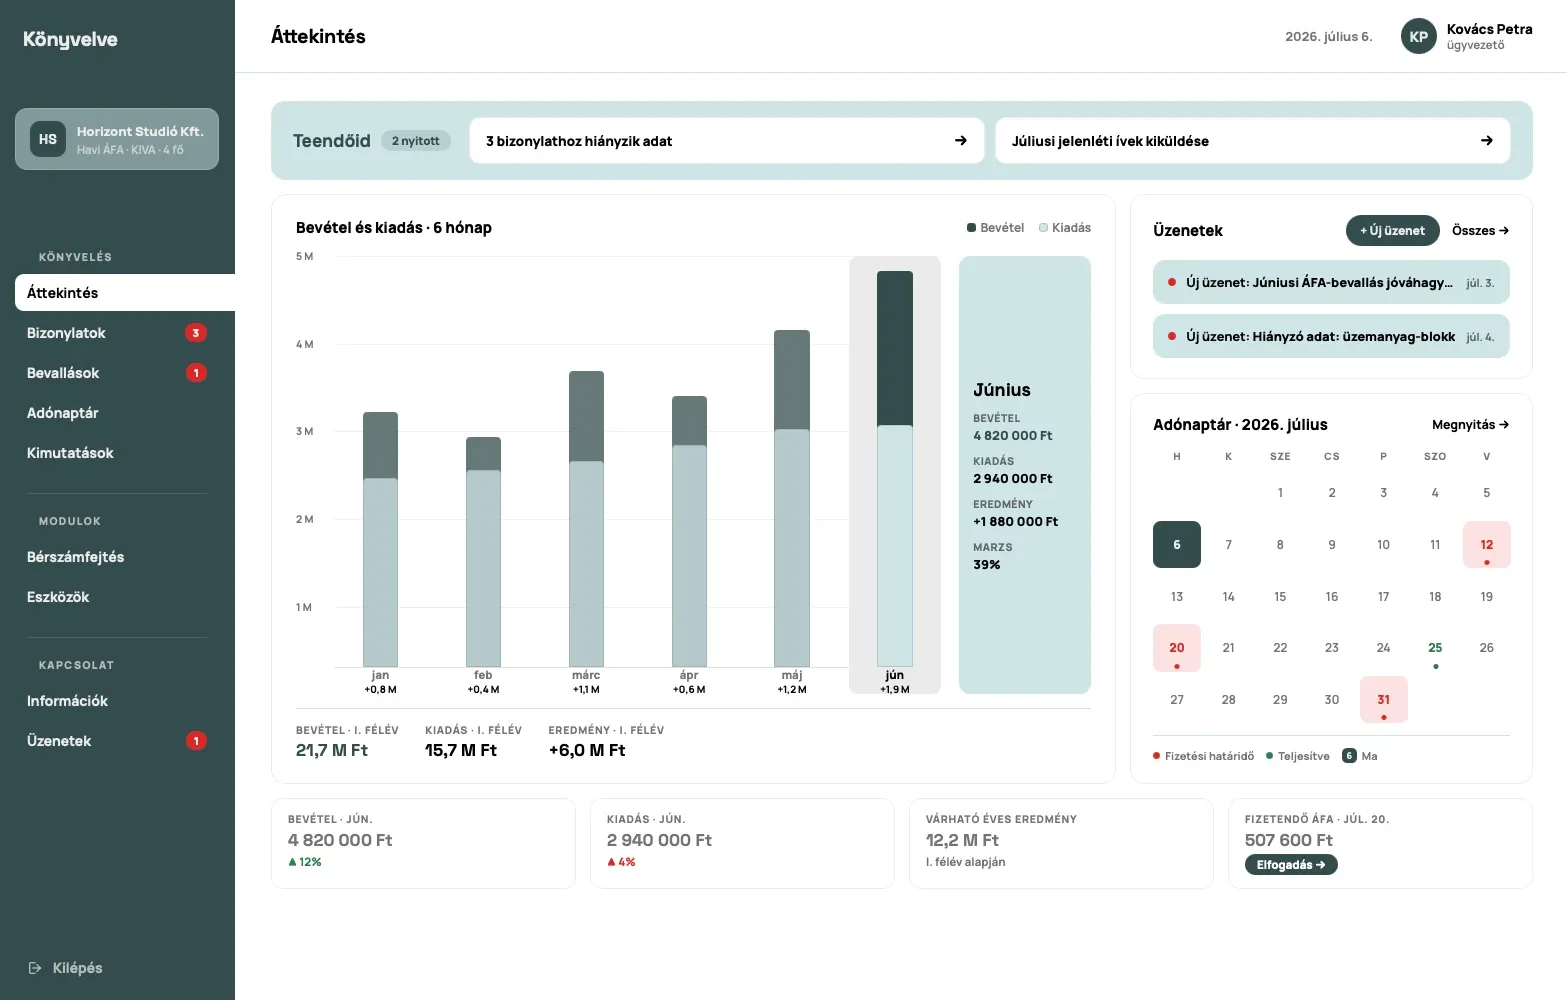Click the Könyvelve logo
The height and width of the screenshot is (1000, 1567).
coord(70,39)
